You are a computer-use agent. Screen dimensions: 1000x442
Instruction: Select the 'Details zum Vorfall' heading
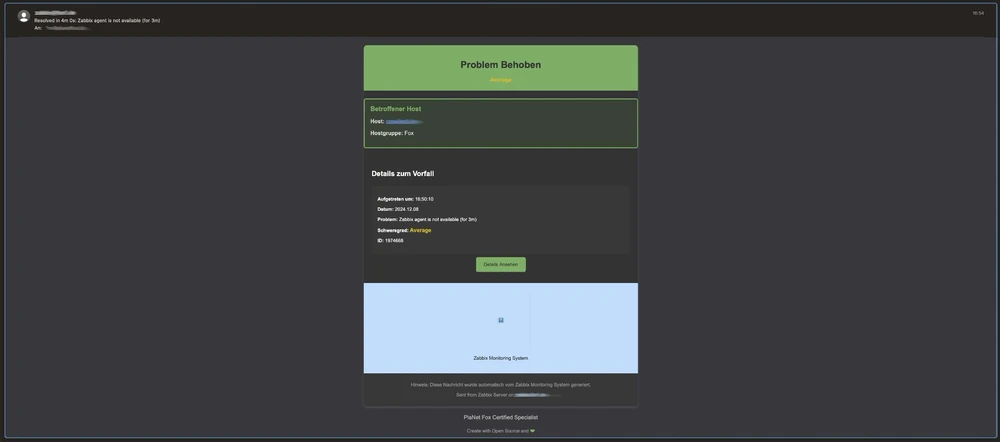click(402, 174)
